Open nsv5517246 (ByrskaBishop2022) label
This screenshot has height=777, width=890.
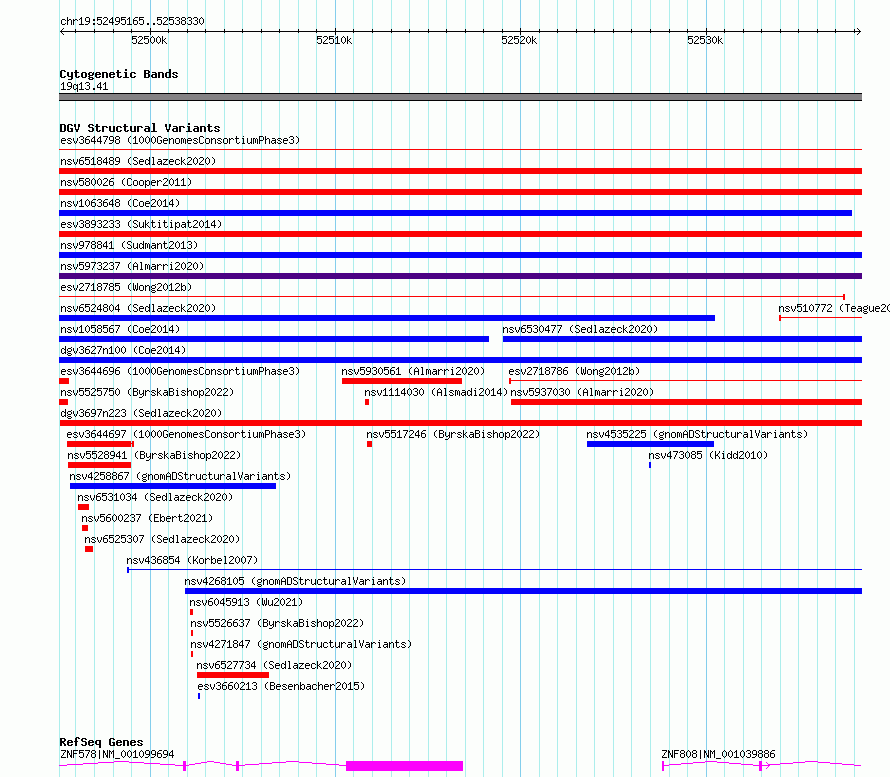point(453,434)
